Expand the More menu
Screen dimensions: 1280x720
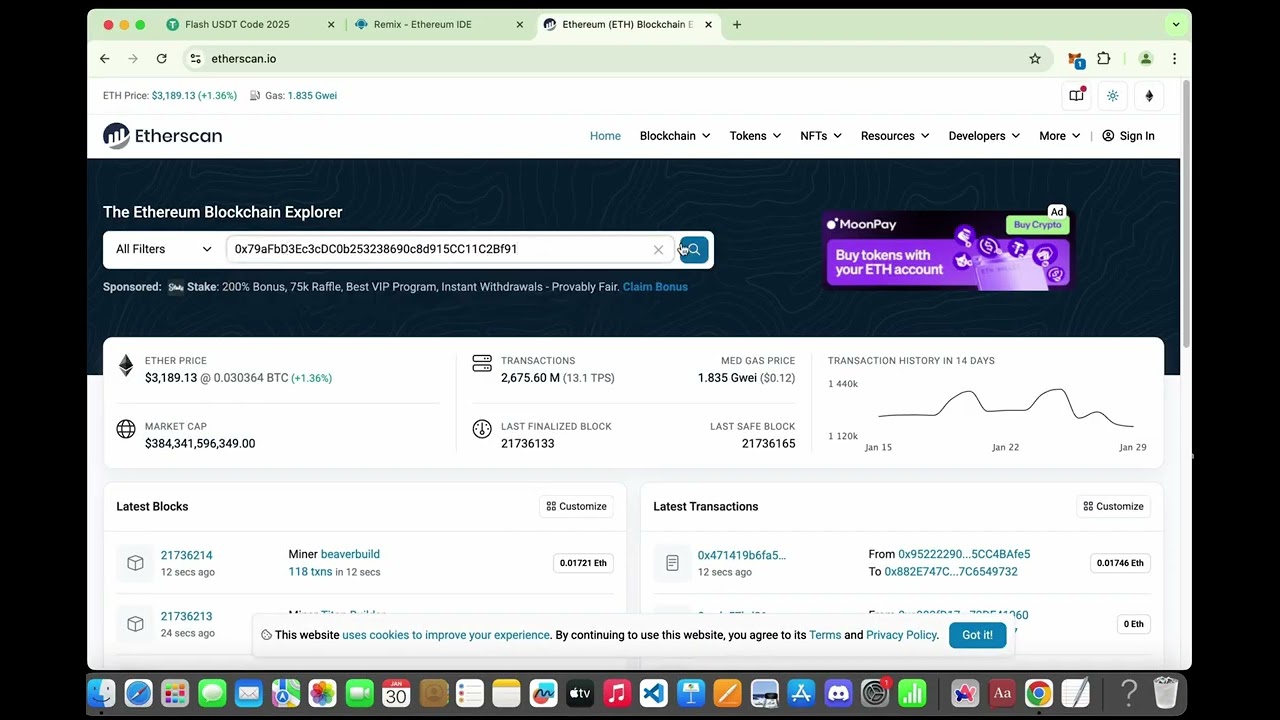1060,136
